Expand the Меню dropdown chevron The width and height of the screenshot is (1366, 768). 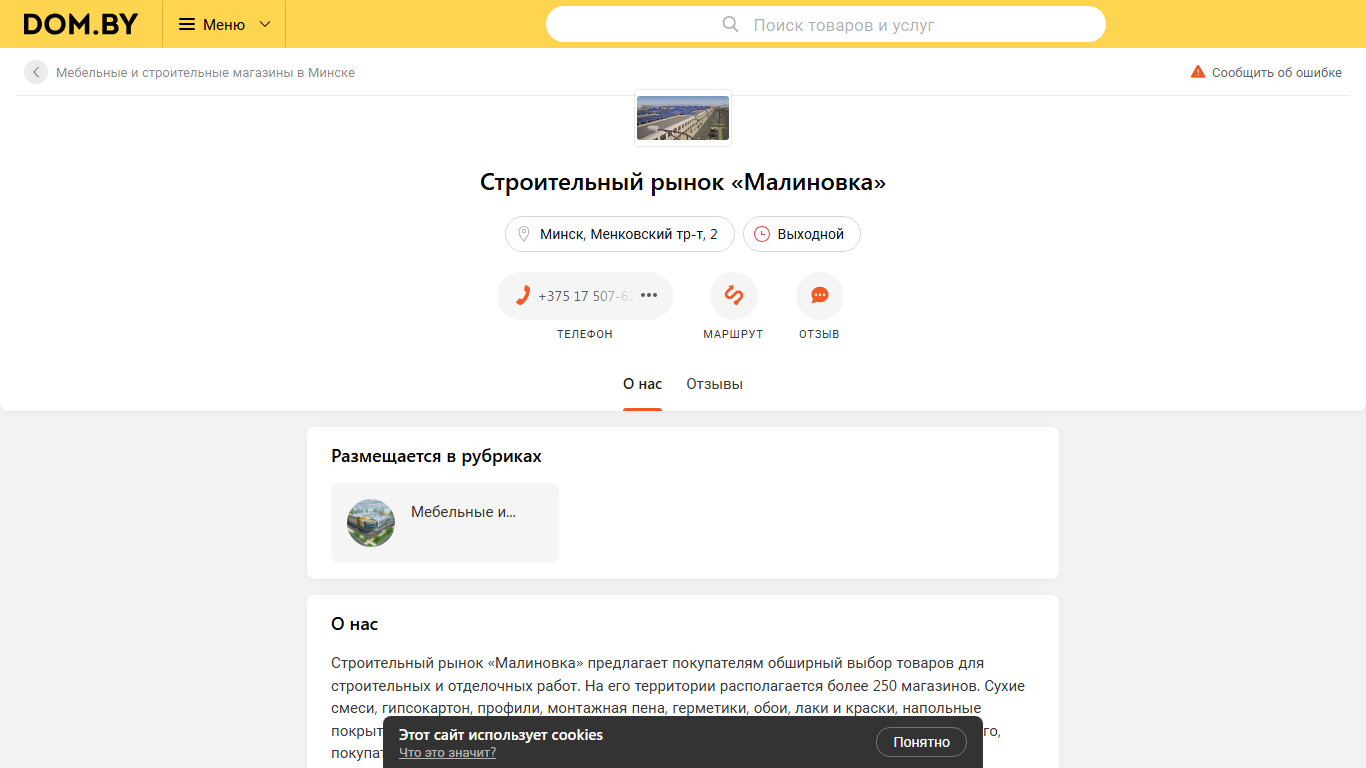pyautogui.click(x=265, y=24)
